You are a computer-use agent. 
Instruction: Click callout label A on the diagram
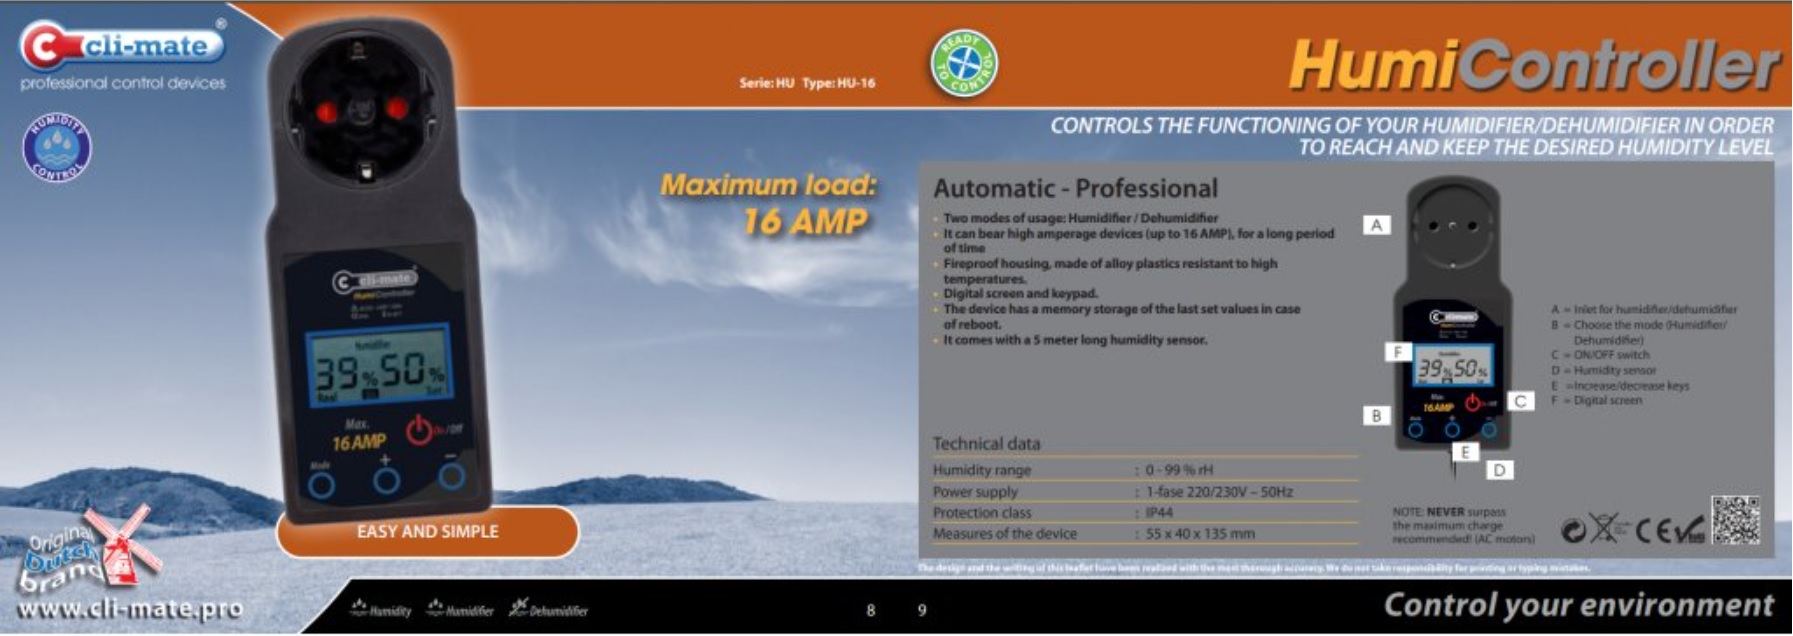click(x=1377, y=225)
